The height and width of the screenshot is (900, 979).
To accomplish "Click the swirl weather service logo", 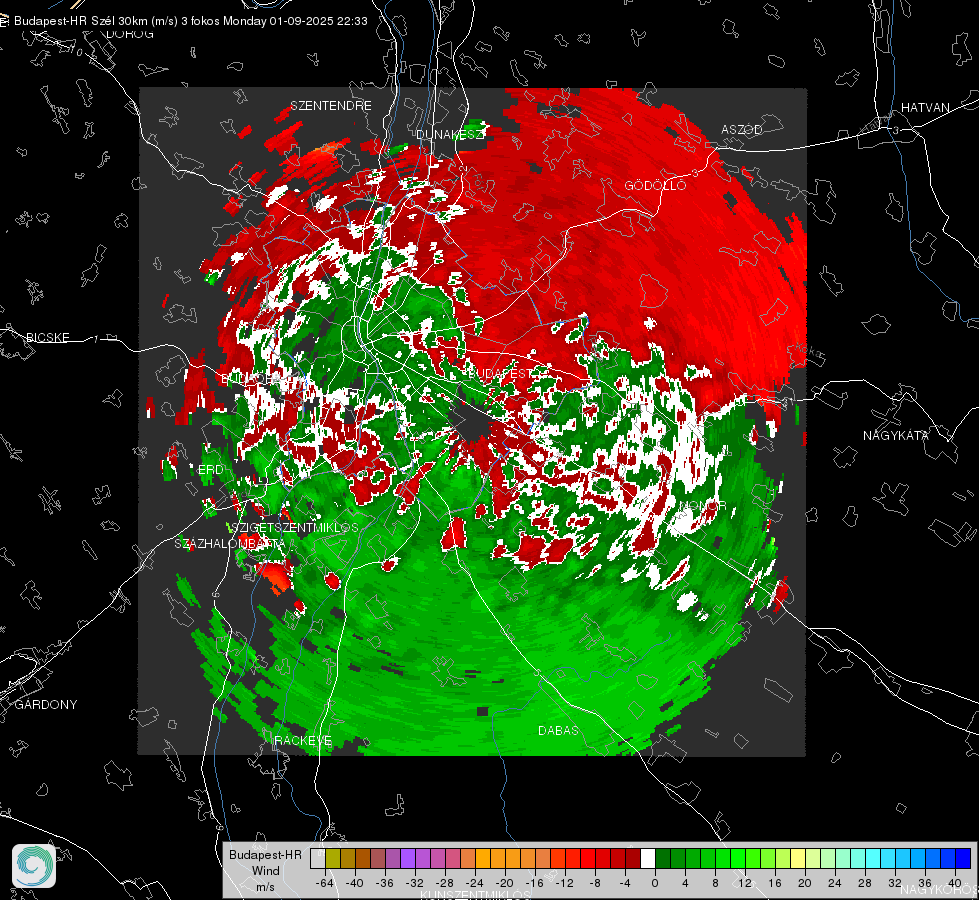I will pos(34,866).
